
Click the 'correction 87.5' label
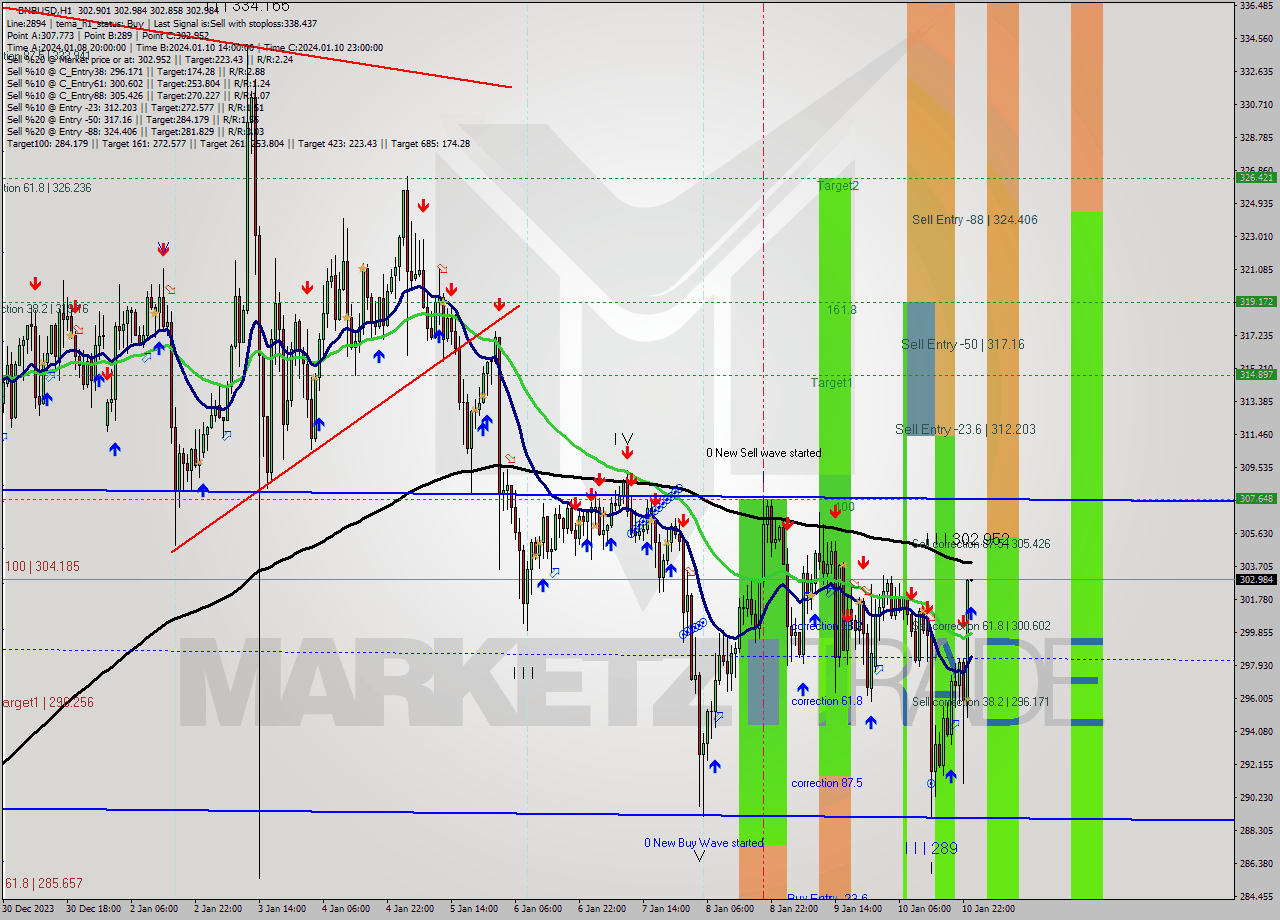pyautogui.click(x=826, y=783)
